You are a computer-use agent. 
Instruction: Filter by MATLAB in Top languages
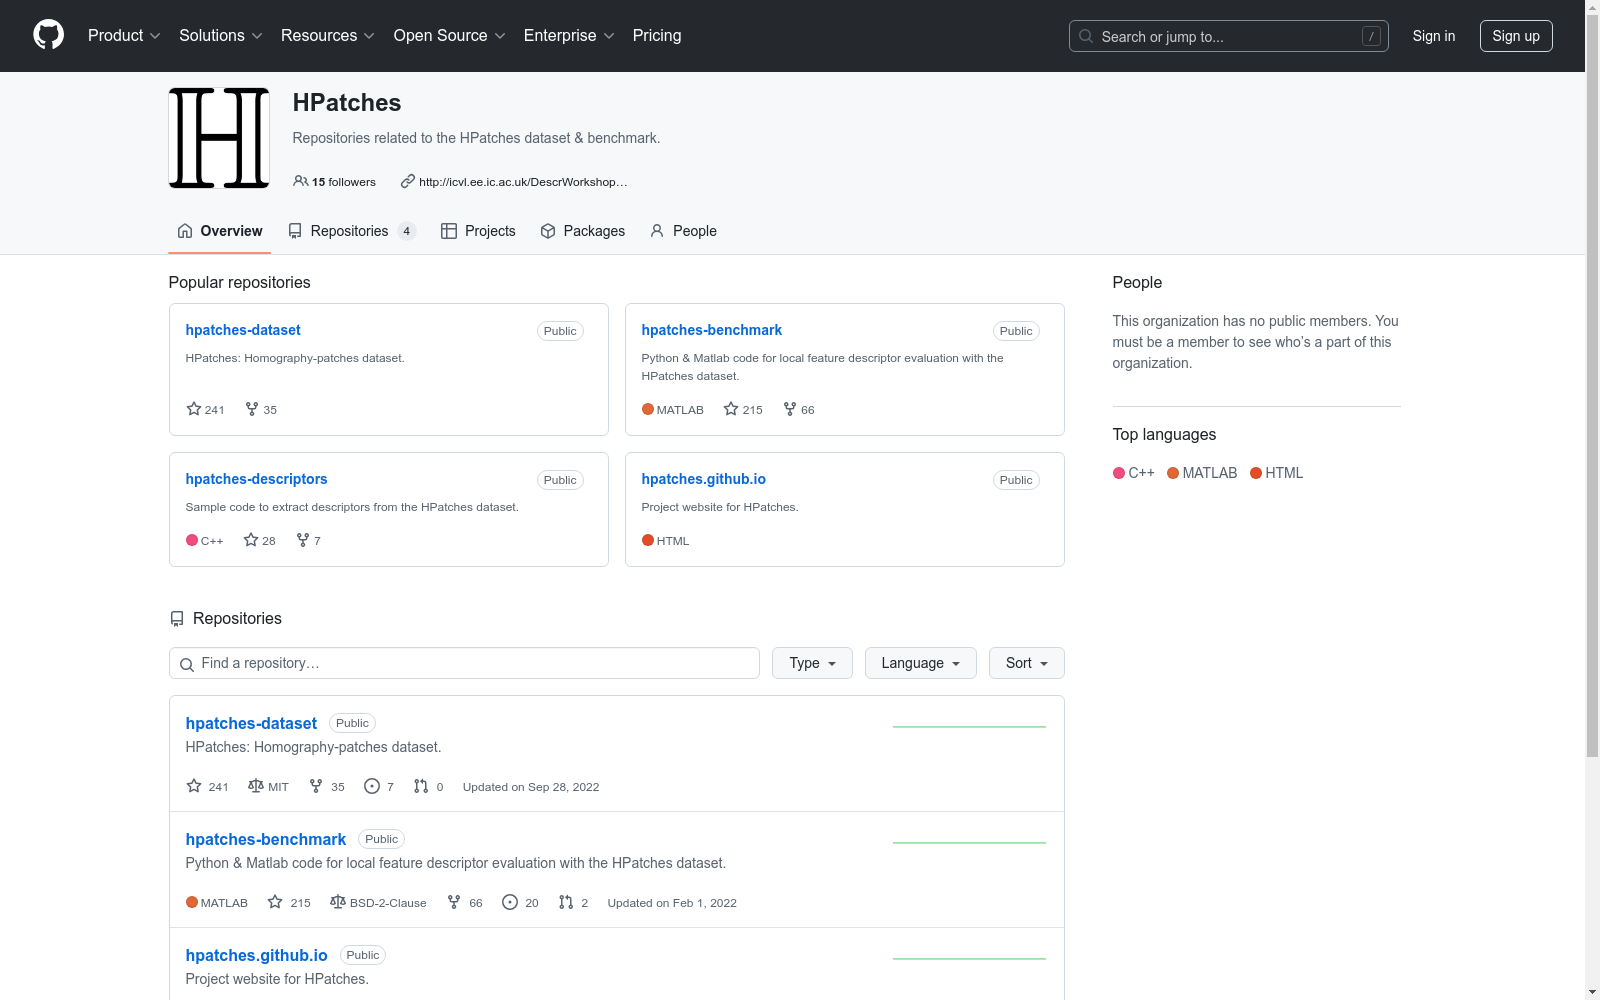click(x=1202, y=473)
